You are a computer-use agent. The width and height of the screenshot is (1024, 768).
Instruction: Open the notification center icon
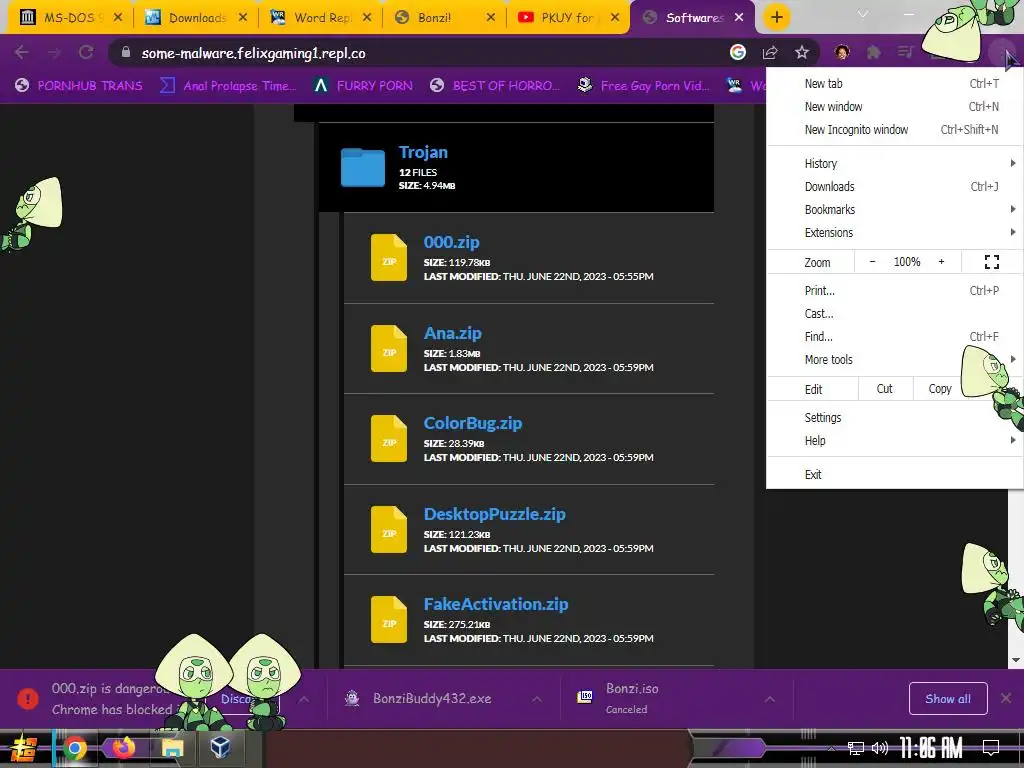coord(991,748)
